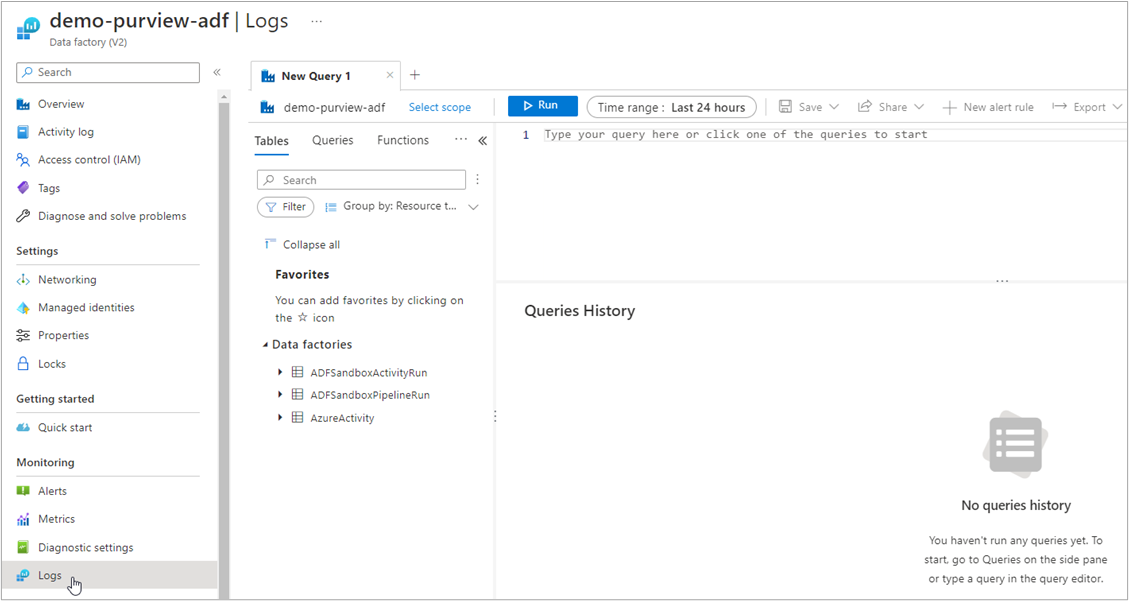Click the ADFSandboxPipelineRun table icon
Viewport: 1129px width, 601px height.
[x=297, y=395]
